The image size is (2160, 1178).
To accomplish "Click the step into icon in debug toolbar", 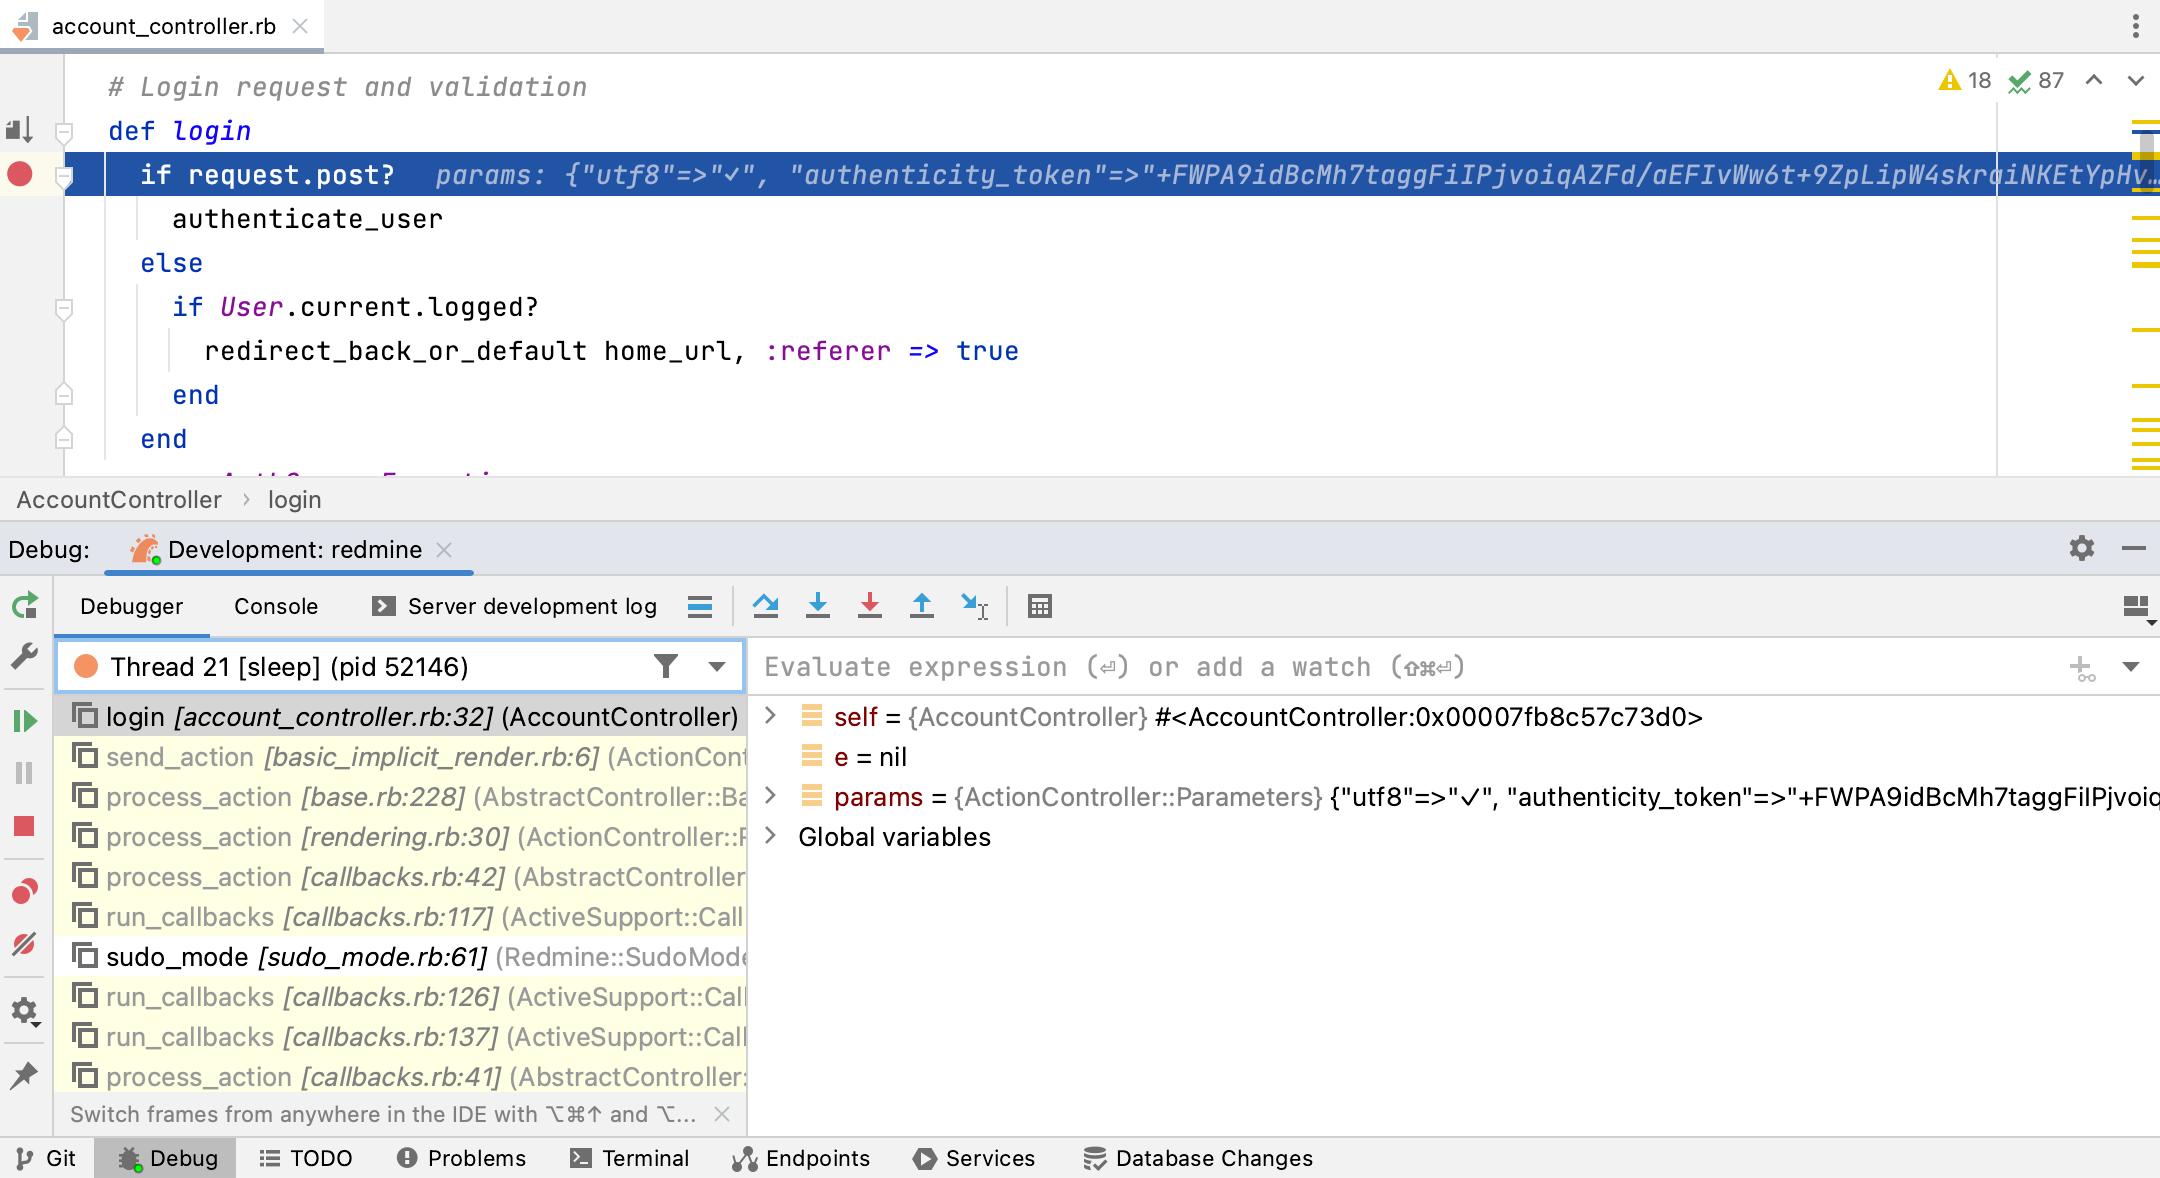I will [817, 606].
